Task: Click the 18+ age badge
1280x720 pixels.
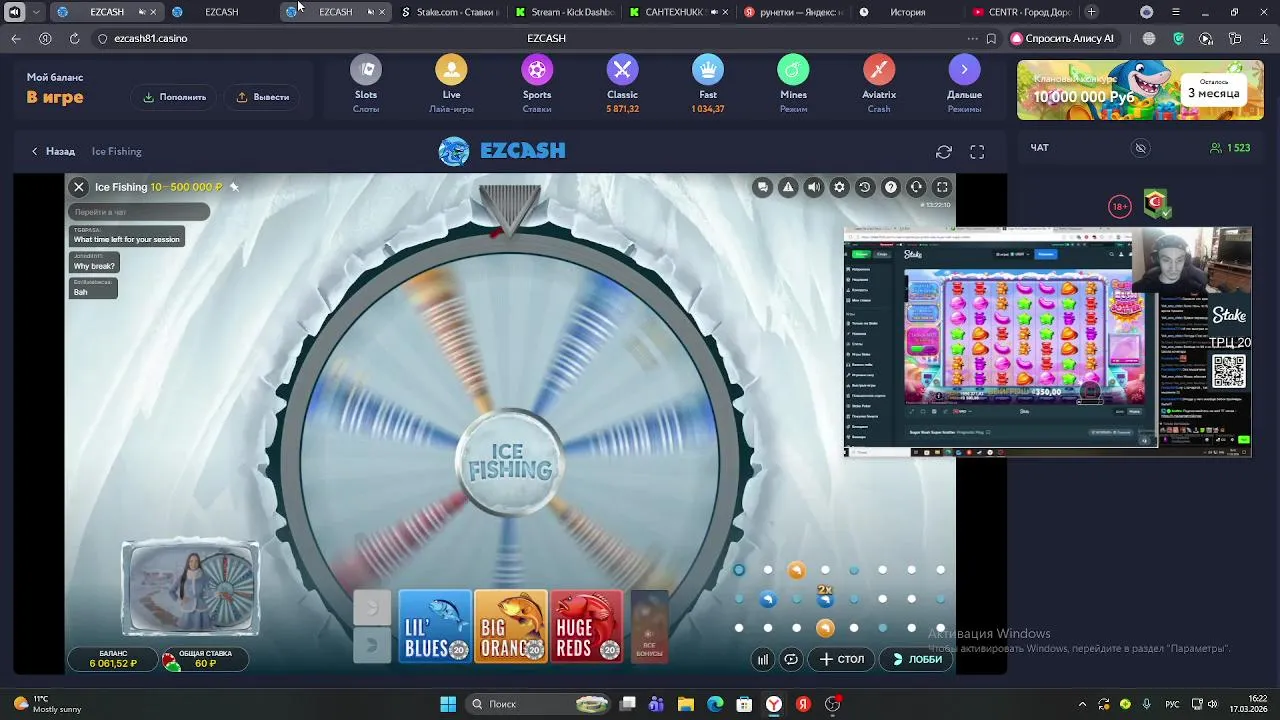Action: [1120, 206]
